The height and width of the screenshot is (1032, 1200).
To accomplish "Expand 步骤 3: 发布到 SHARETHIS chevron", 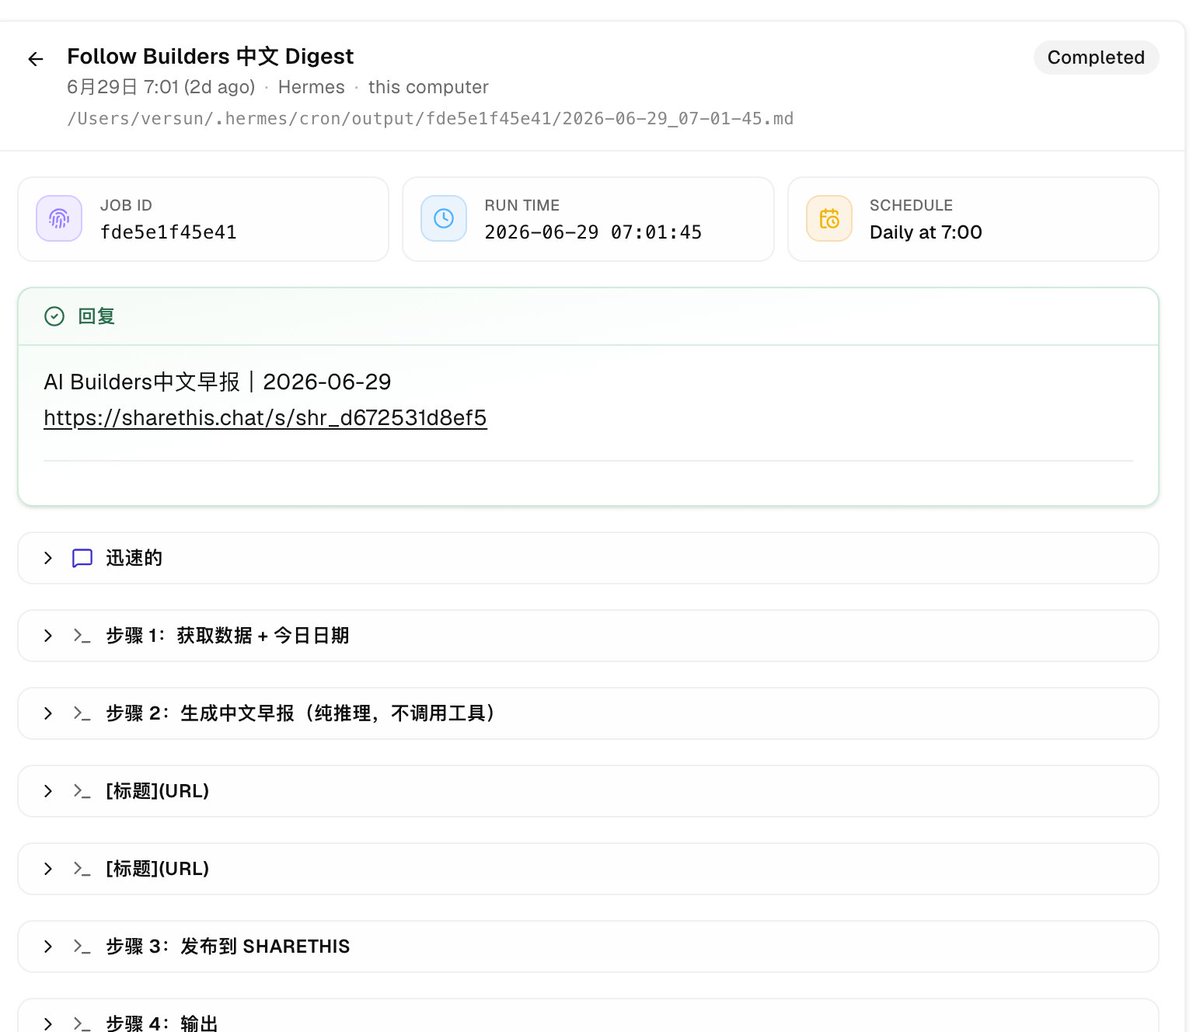I will [48, 946].
